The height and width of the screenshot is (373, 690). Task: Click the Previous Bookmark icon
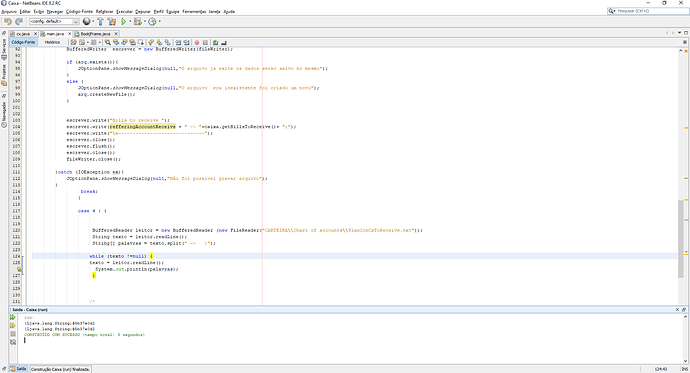pos(151,42)
